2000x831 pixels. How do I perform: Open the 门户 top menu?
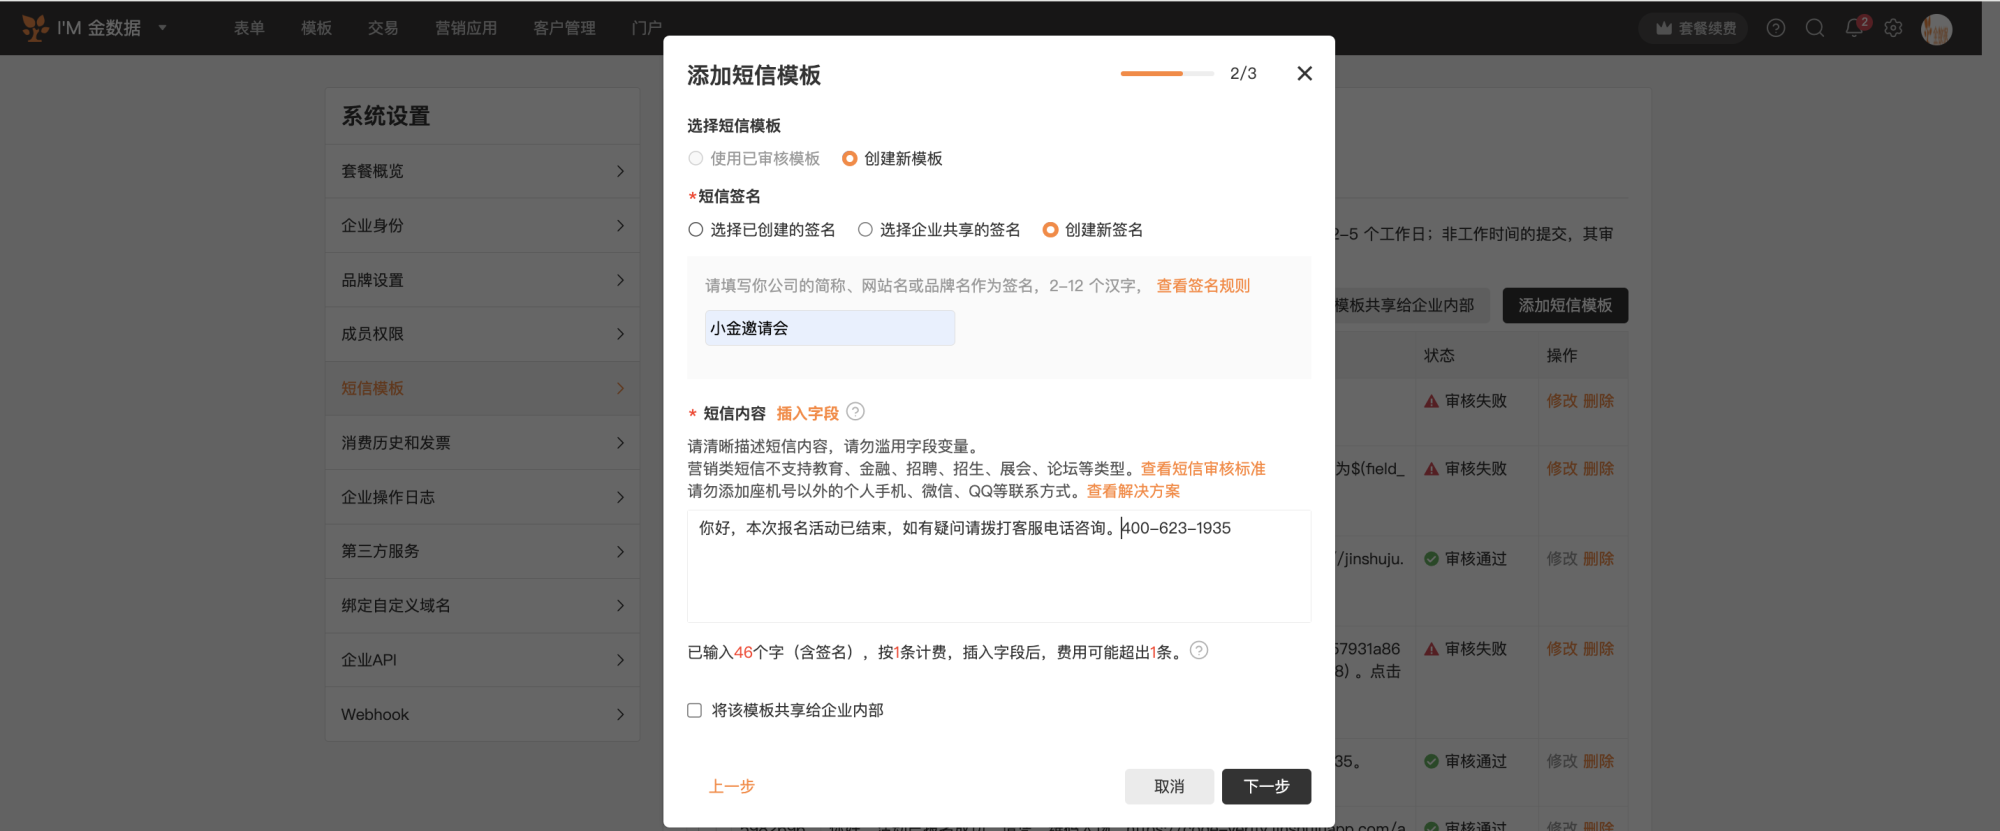pyautogui.click(x=646, y=28)
